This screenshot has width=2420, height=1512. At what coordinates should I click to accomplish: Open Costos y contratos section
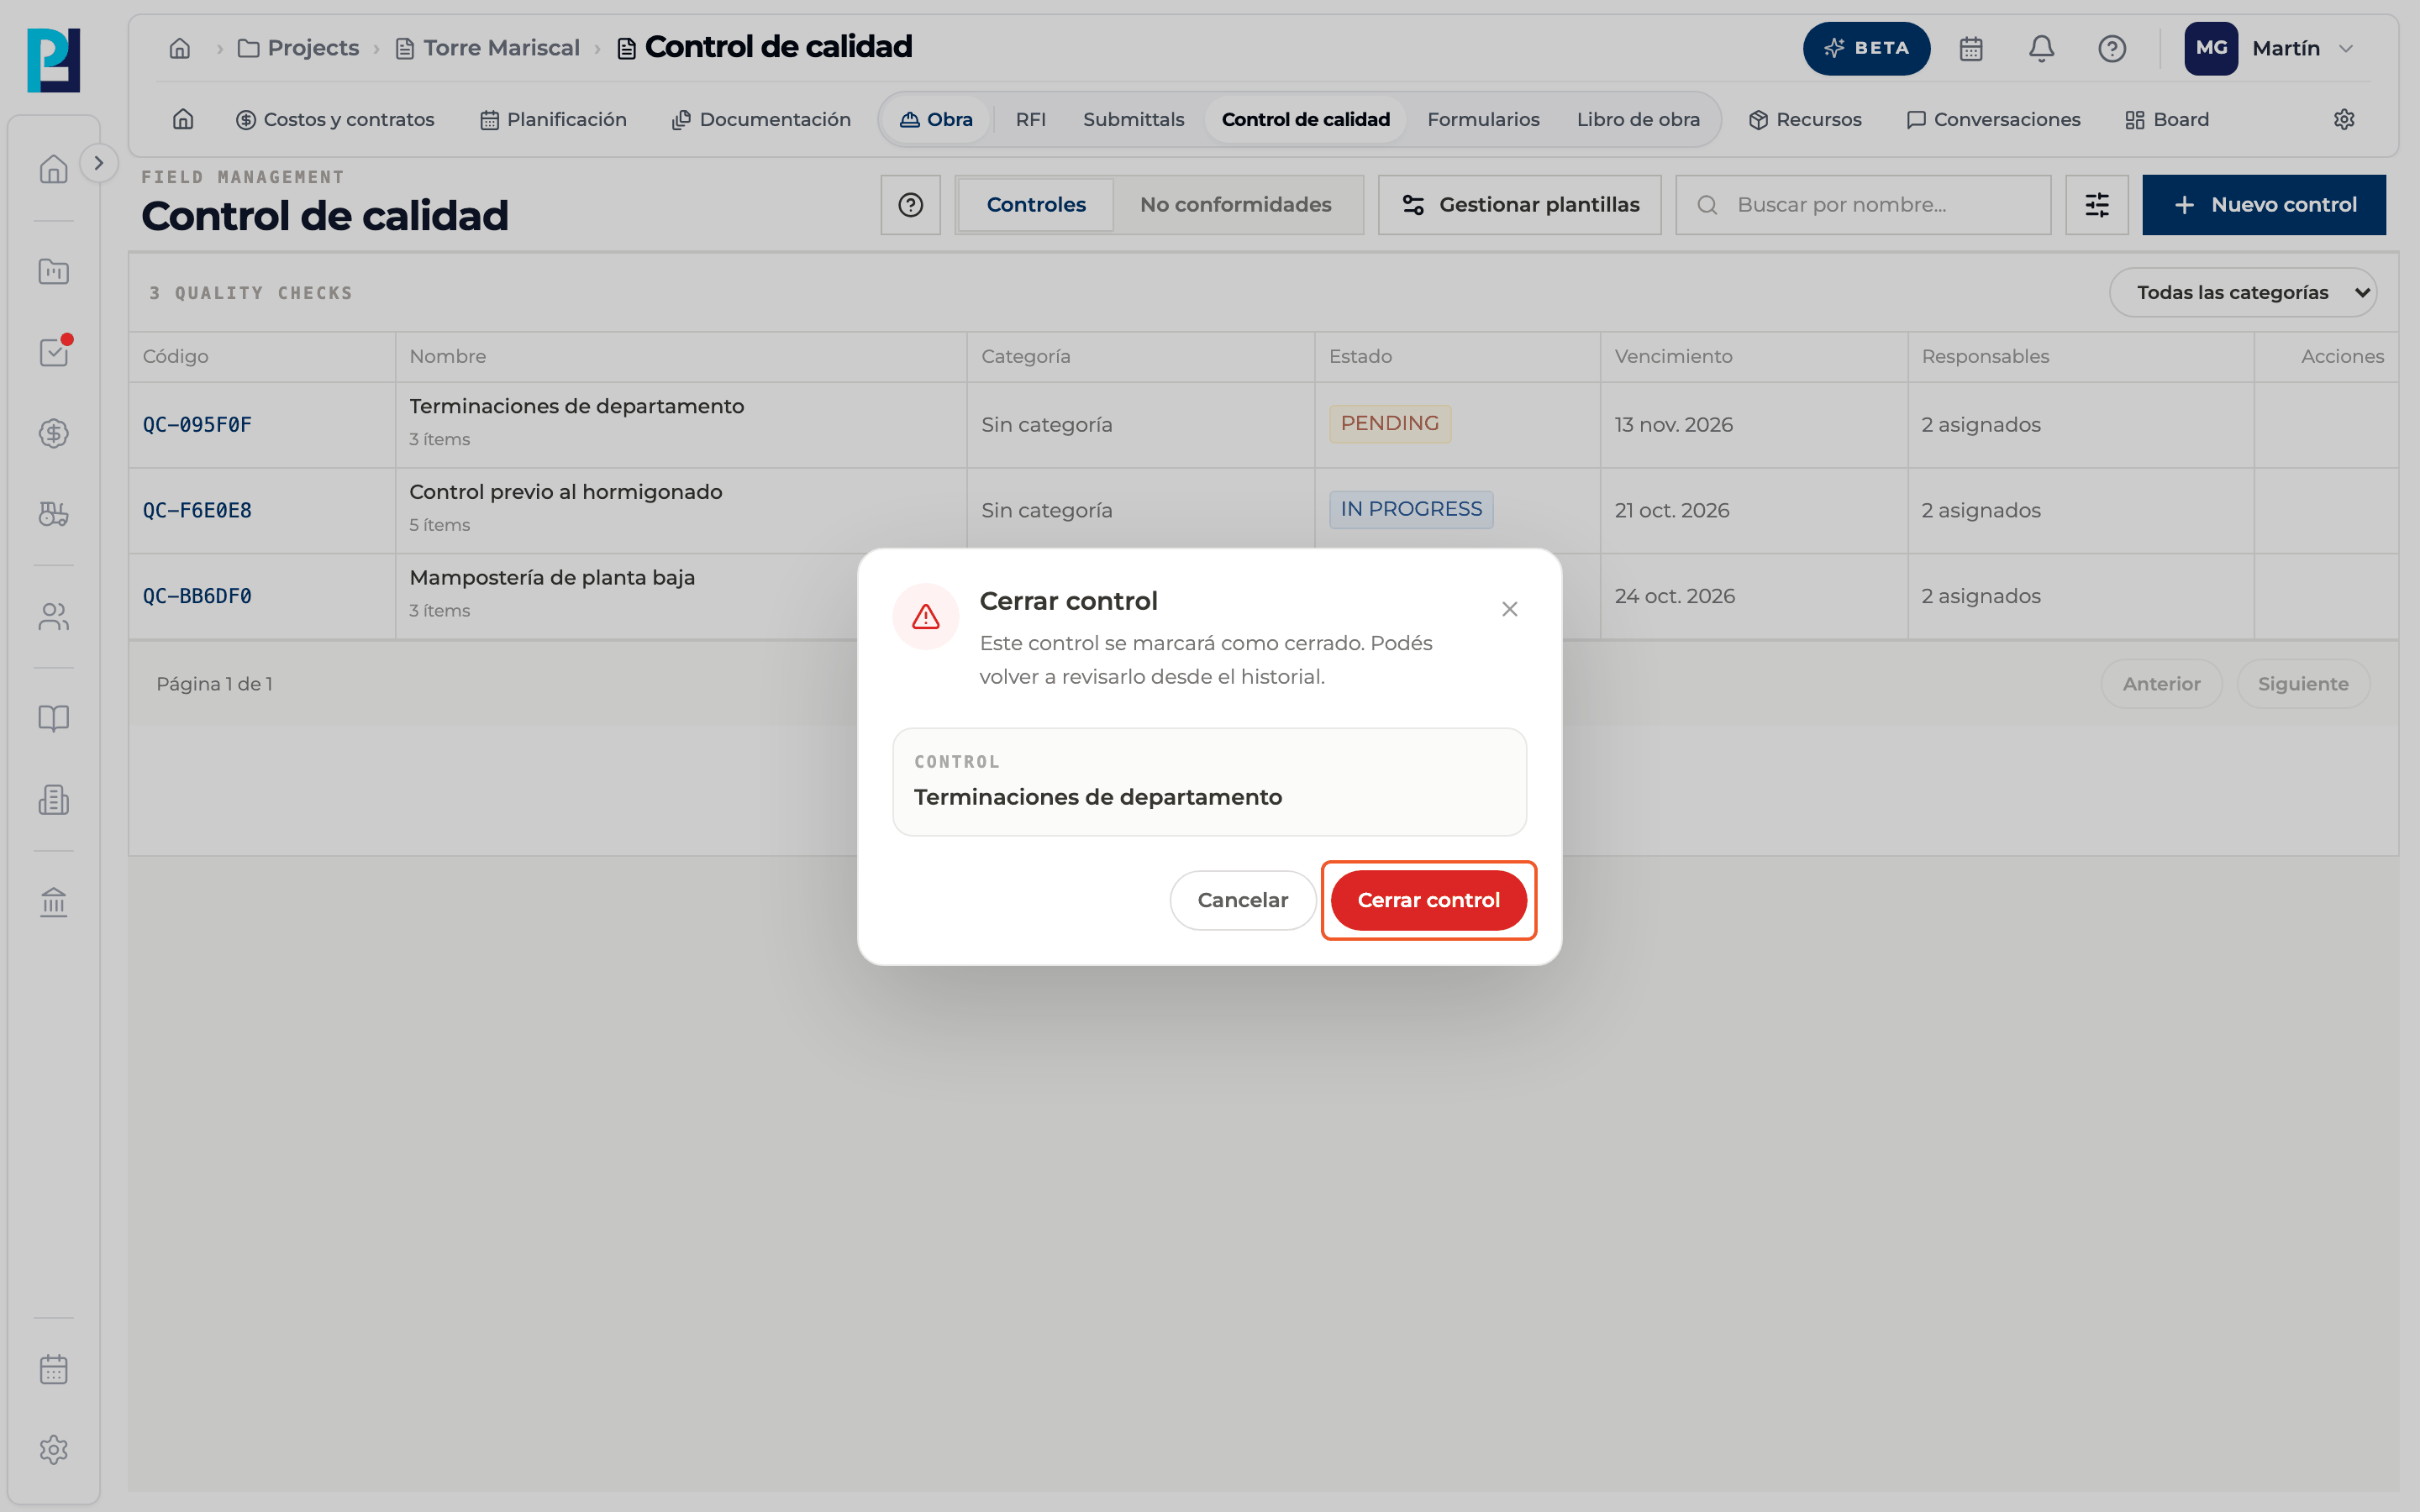tap(335, 119)
